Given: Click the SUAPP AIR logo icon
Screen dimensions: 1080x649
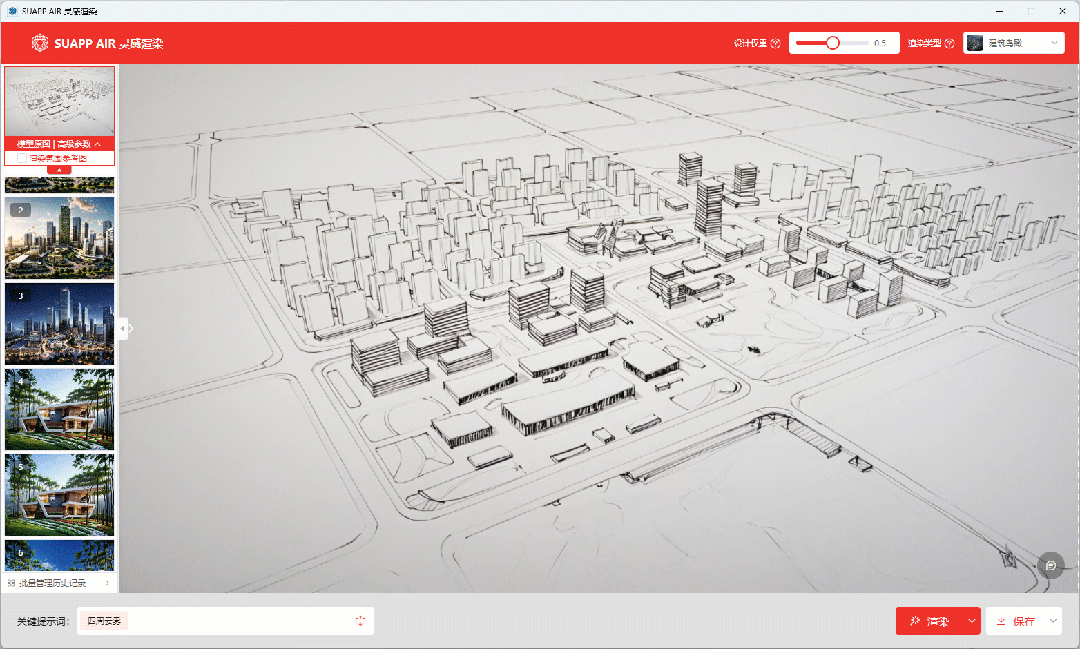Looking at the screenshot, I should pyautogui.click(x=40, y=43).
